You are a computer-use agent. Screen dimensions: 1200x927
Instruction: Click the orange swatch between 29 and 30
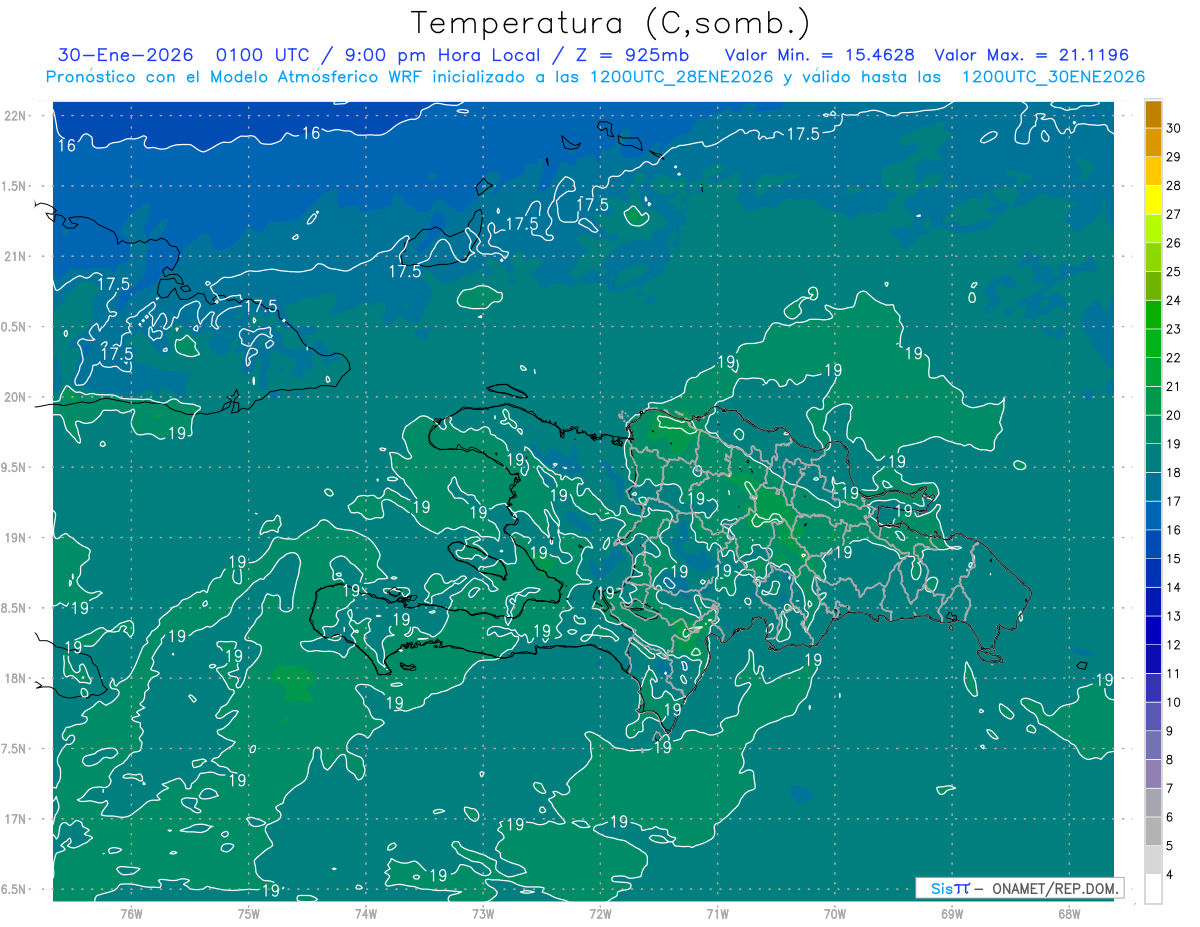(x=1153, y=143)
